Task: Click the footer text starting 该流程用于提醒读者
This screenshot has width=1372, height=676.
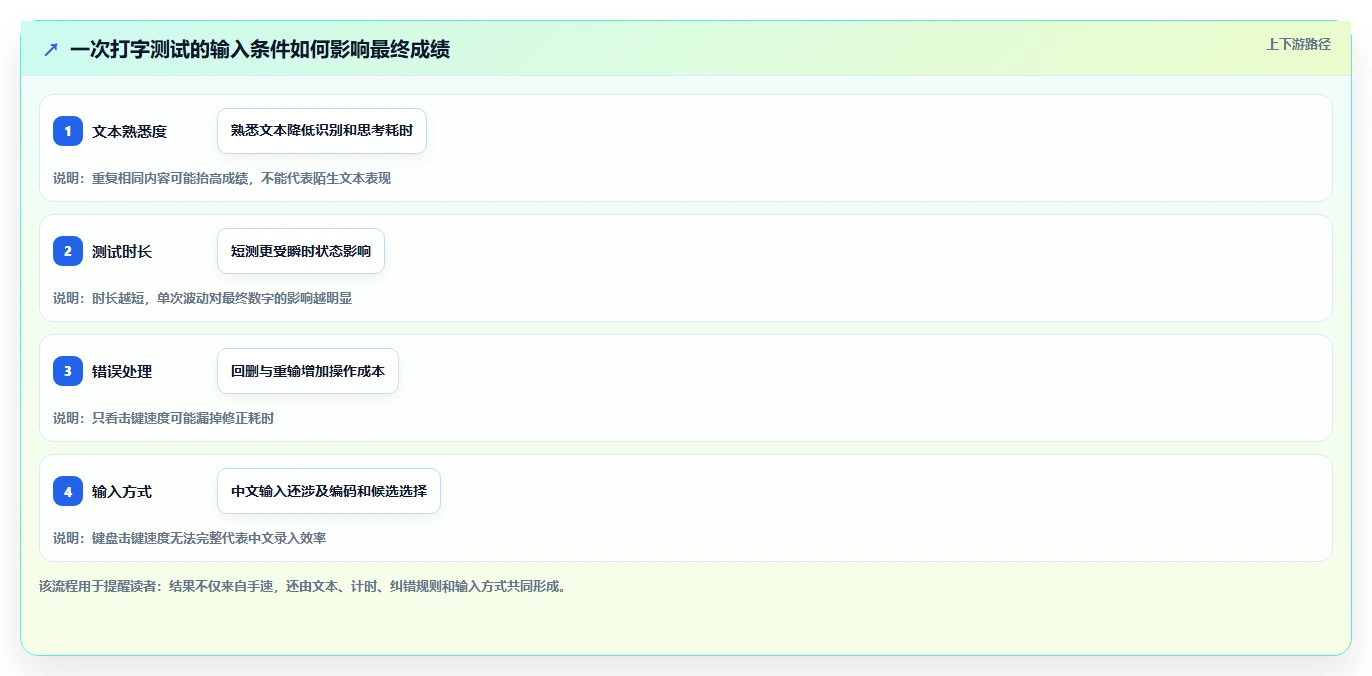Action: (x=303, y=586)
